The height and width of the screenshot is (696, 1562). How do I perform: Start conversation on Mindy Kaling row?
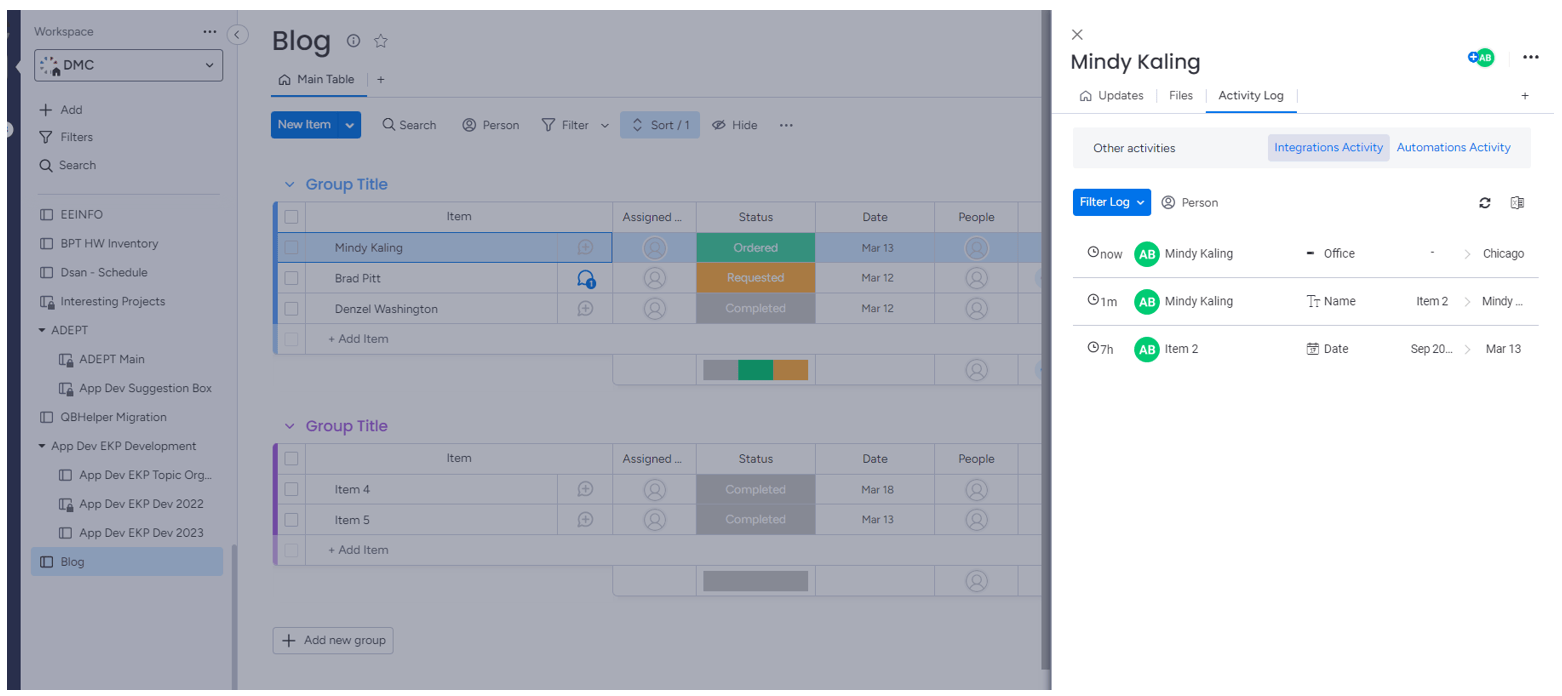(x=585, y=247)
